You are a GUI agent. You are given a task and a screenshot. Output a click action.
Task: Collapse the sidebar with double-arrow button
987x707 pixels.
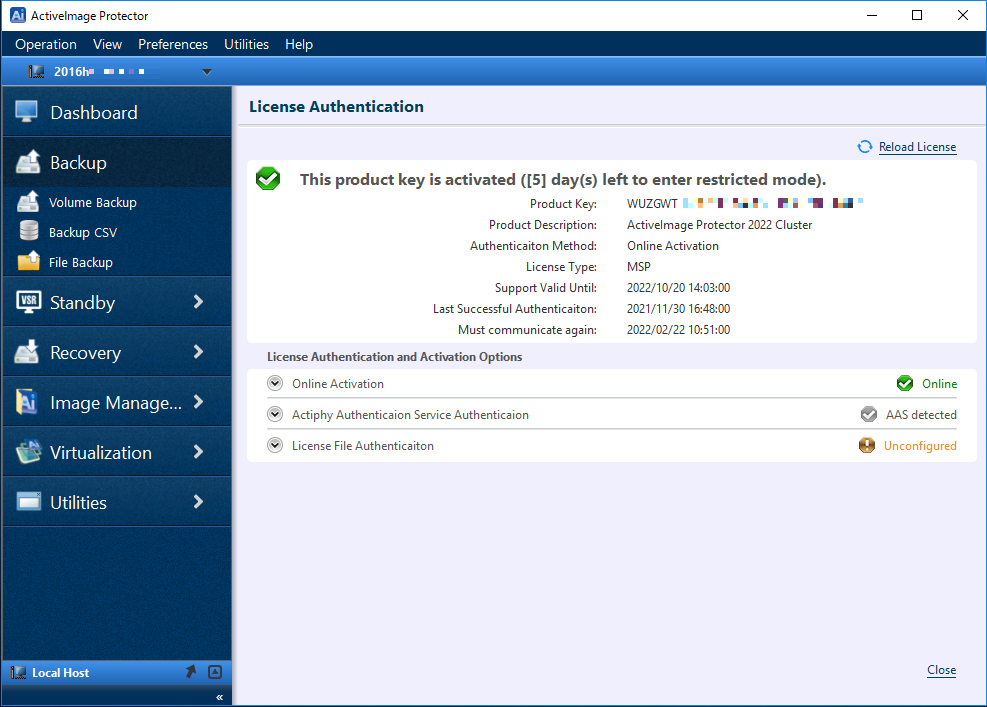(x=219, y=697)
